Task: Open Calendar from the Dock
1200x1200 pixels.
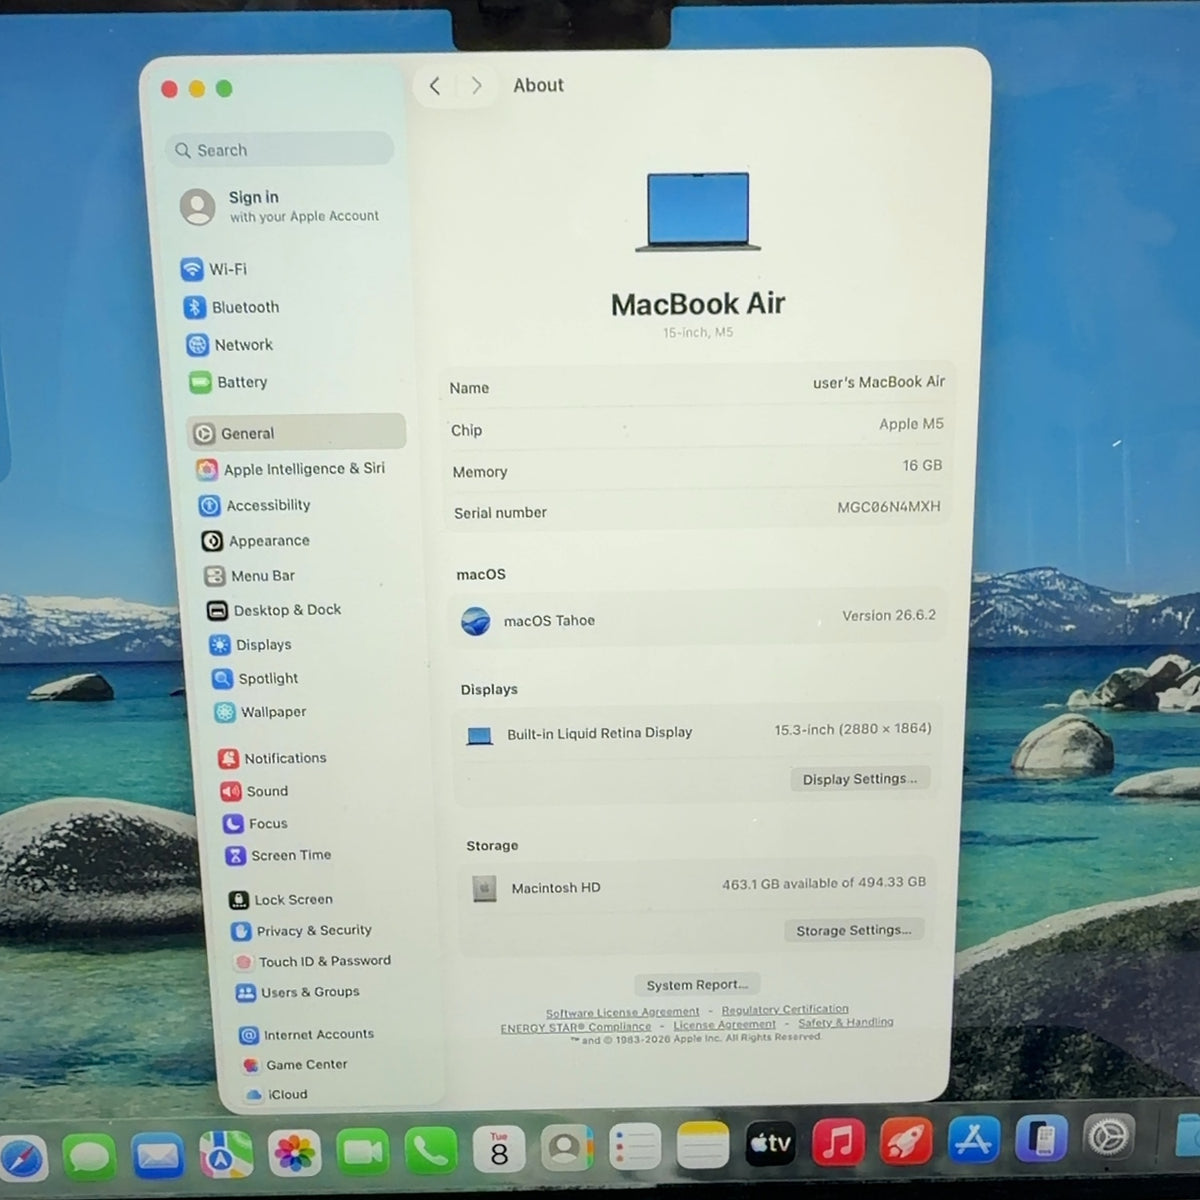Action: [x=499, y=1151]
